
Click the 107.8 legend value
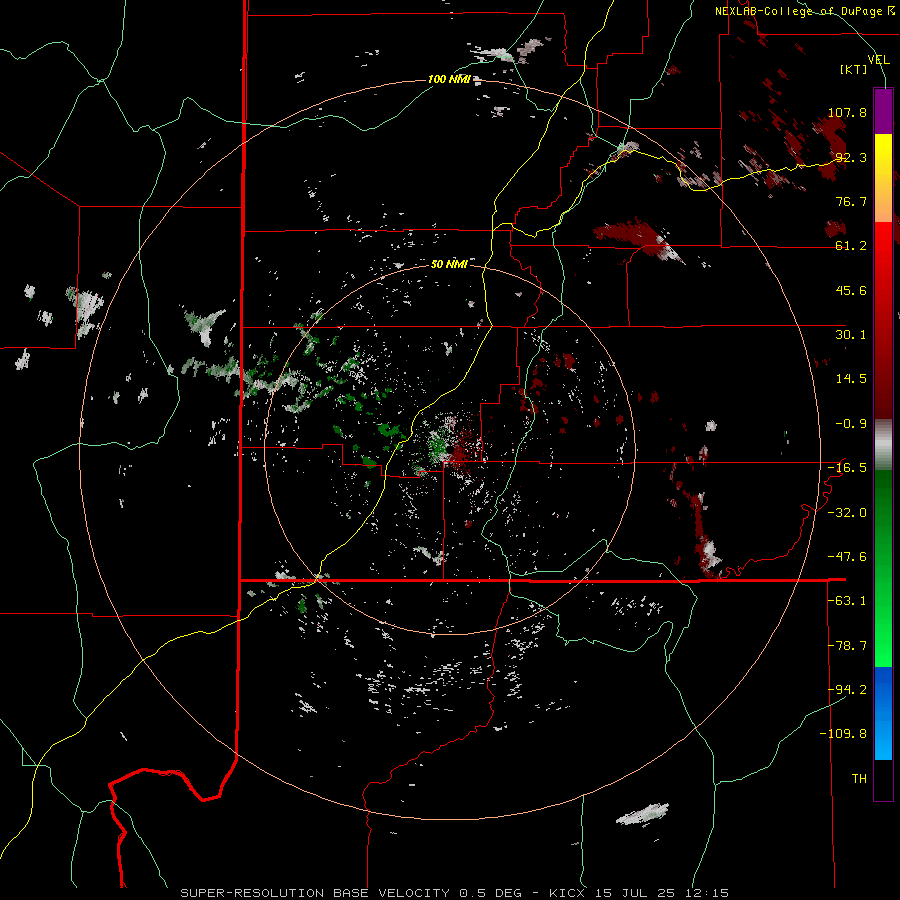[847, 112]
